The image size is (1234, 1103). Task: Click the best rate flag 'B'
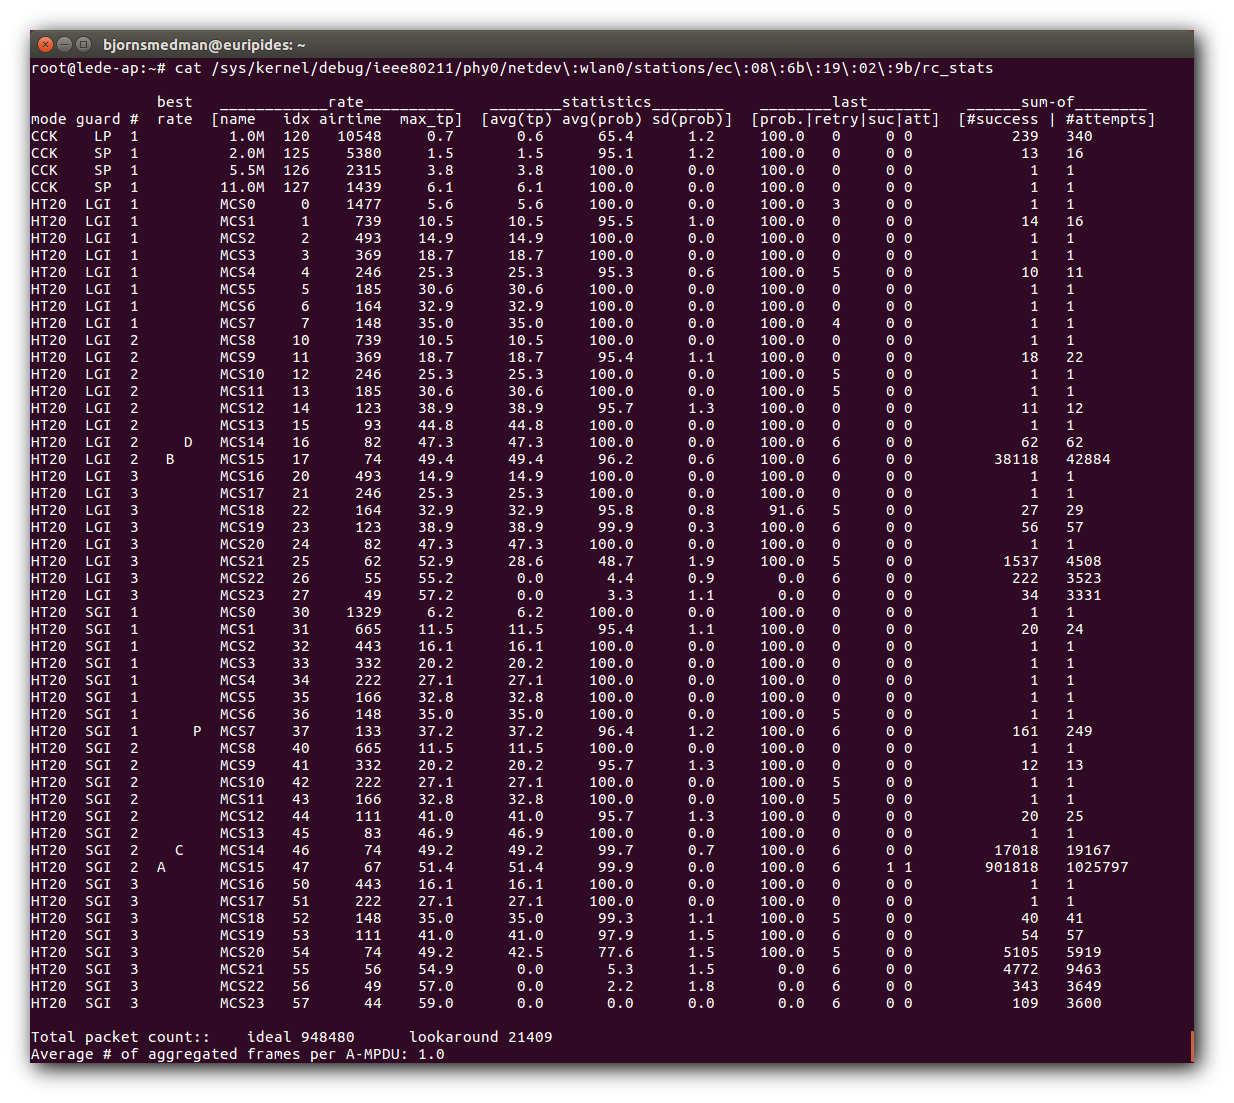(x=170, y=459)
